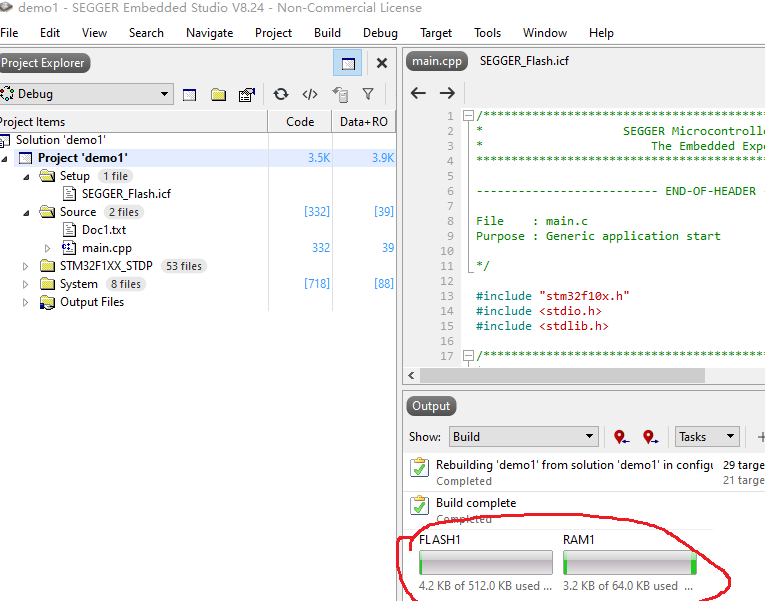Screen dimensions: 765x601
Task: Open the Window menu
Action: 544,33
